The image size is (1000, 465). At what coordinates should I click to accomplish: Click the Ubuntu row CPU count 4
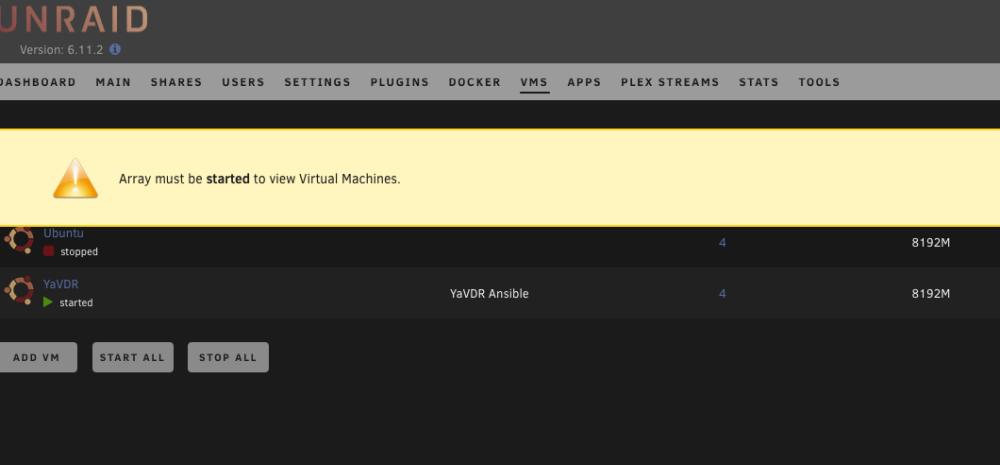coord(722,242)
